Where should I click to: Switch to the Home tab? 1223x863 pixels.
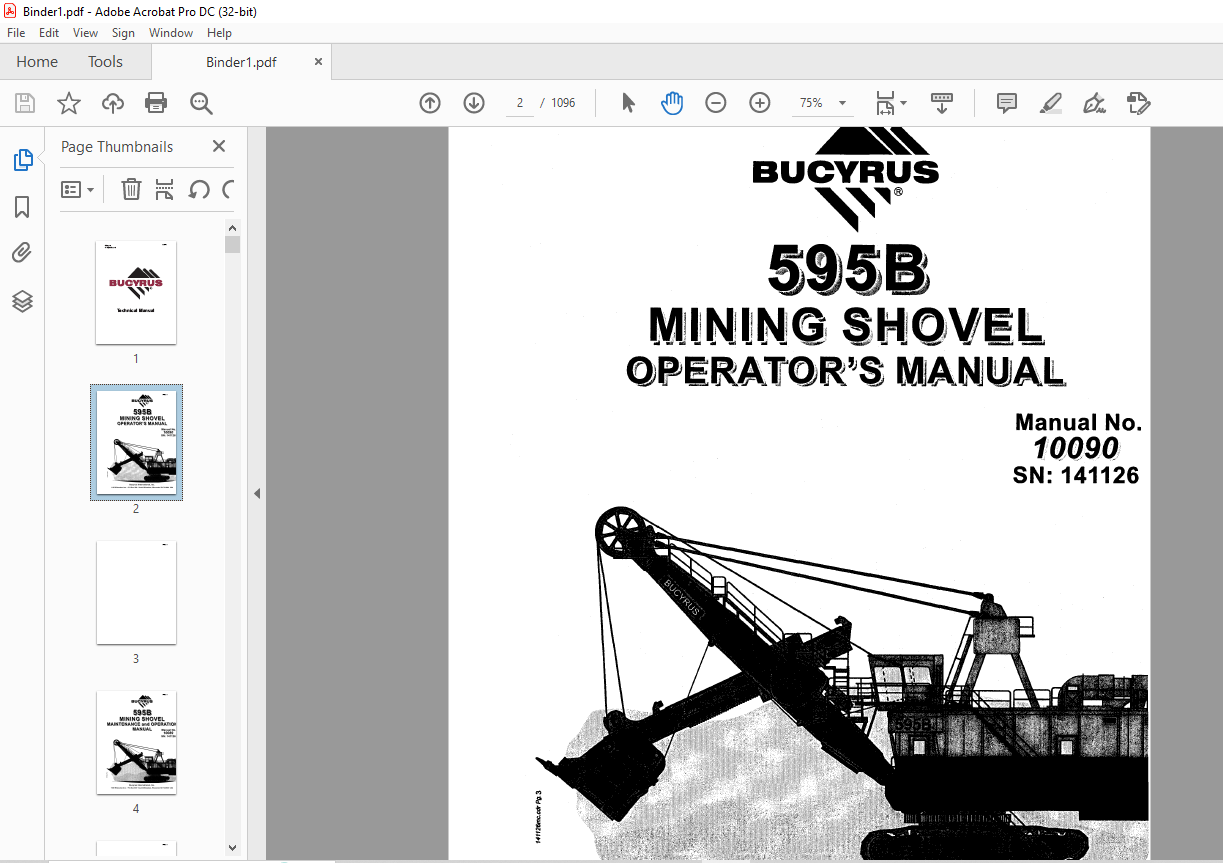point(37,61)
